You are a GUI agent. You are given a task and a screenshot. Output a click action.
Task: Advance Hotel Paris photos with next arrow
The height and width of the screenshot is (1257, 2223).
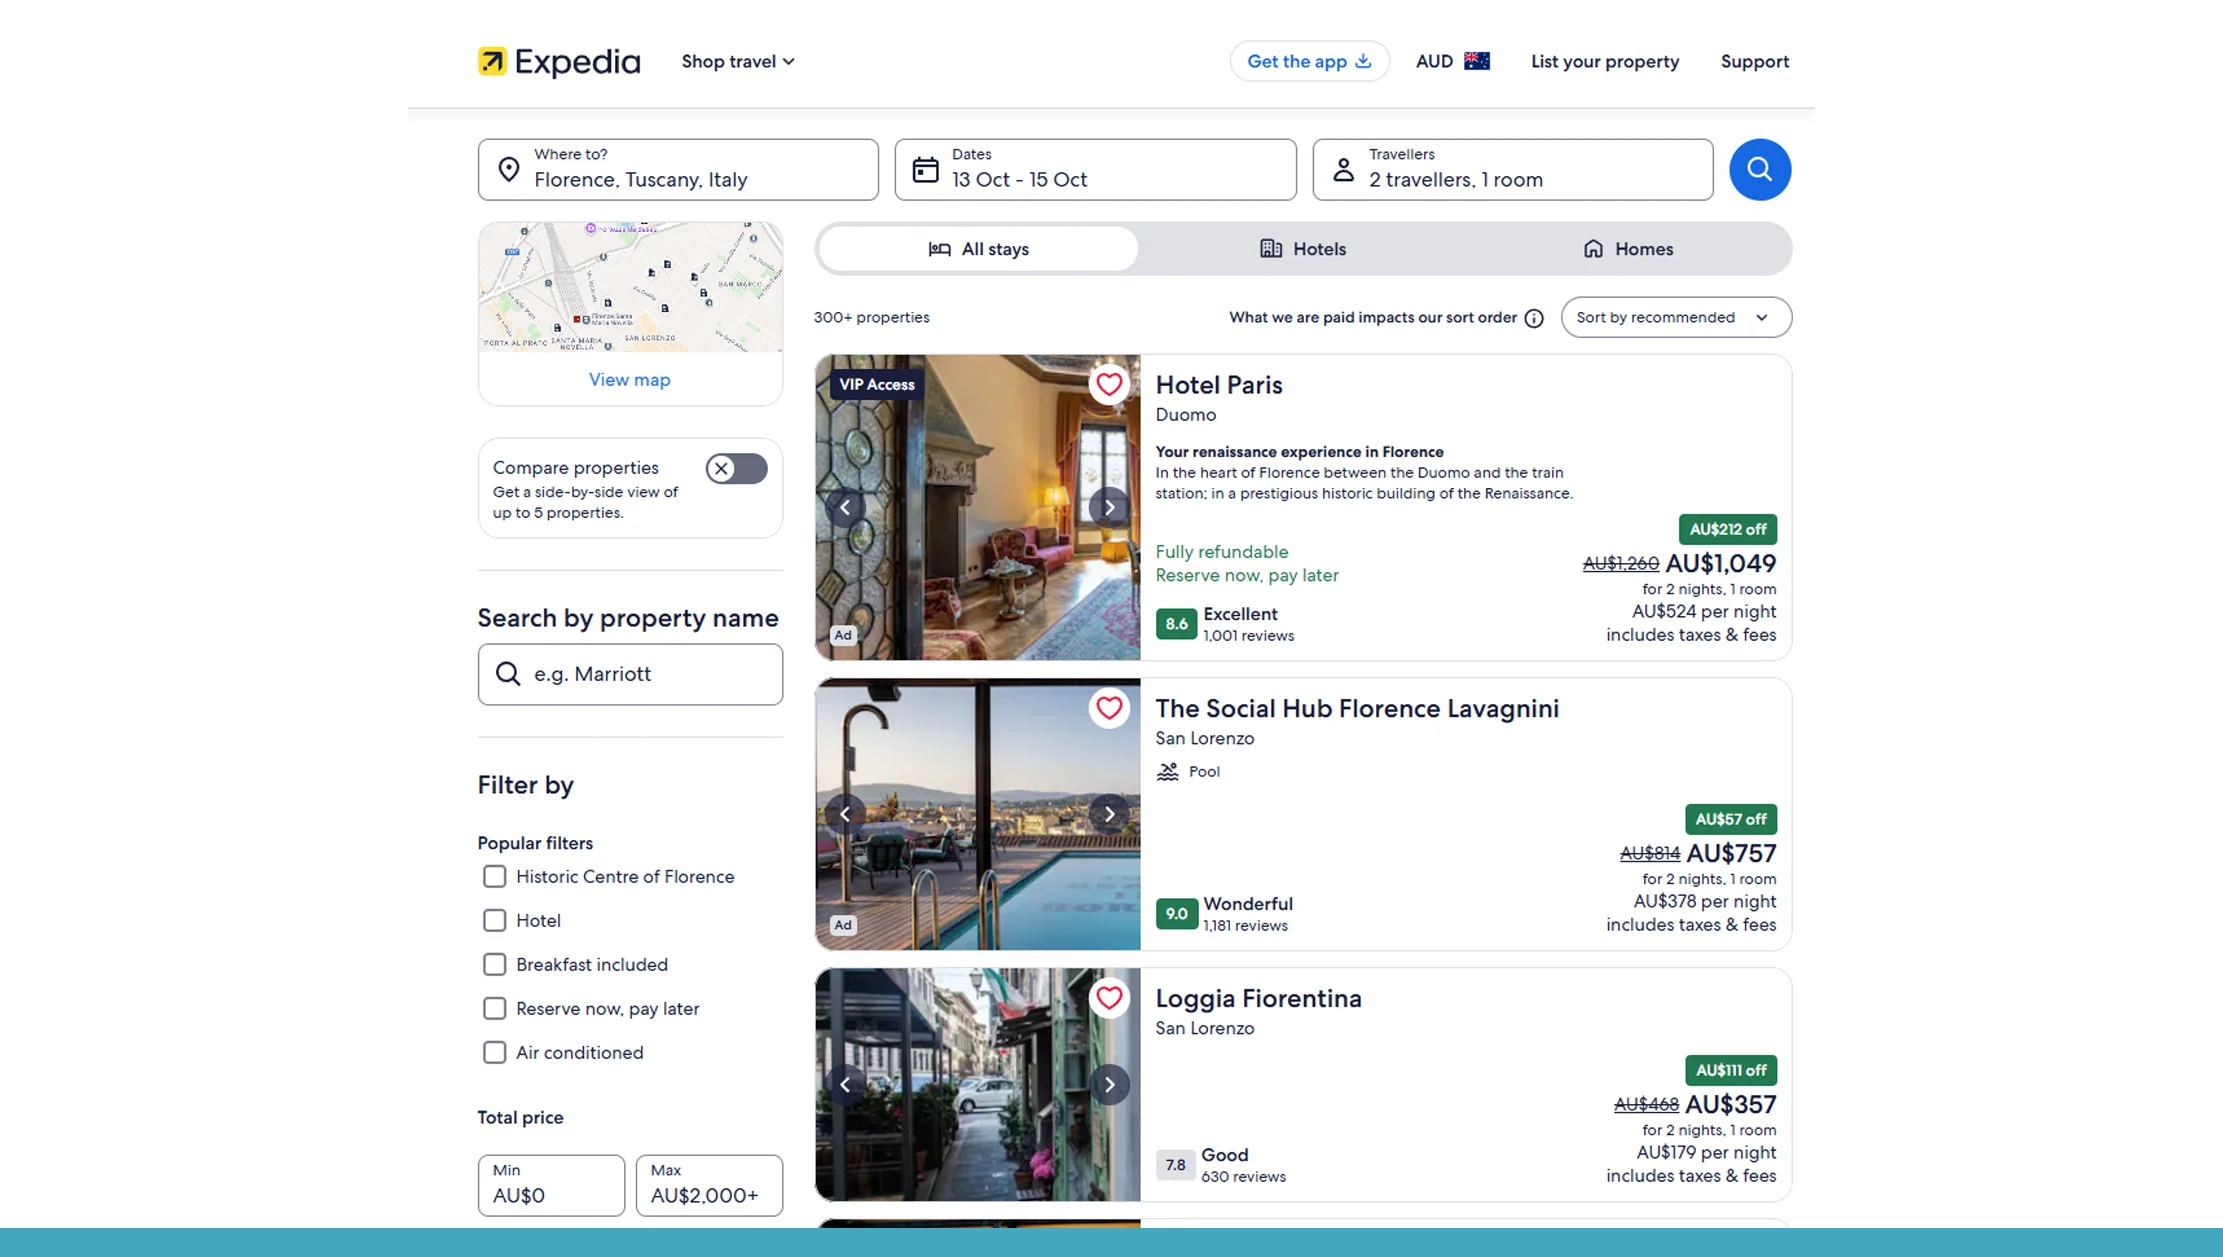click(1109, 507)
